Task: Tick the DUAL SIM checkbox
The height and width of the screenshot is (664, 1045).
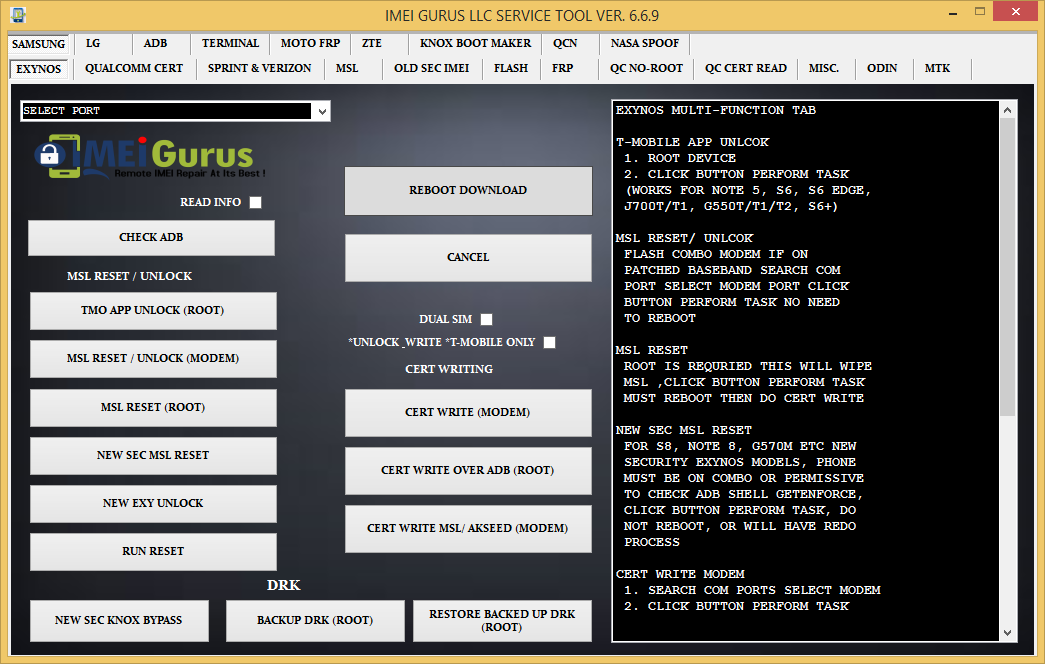Action: point(487,319)
